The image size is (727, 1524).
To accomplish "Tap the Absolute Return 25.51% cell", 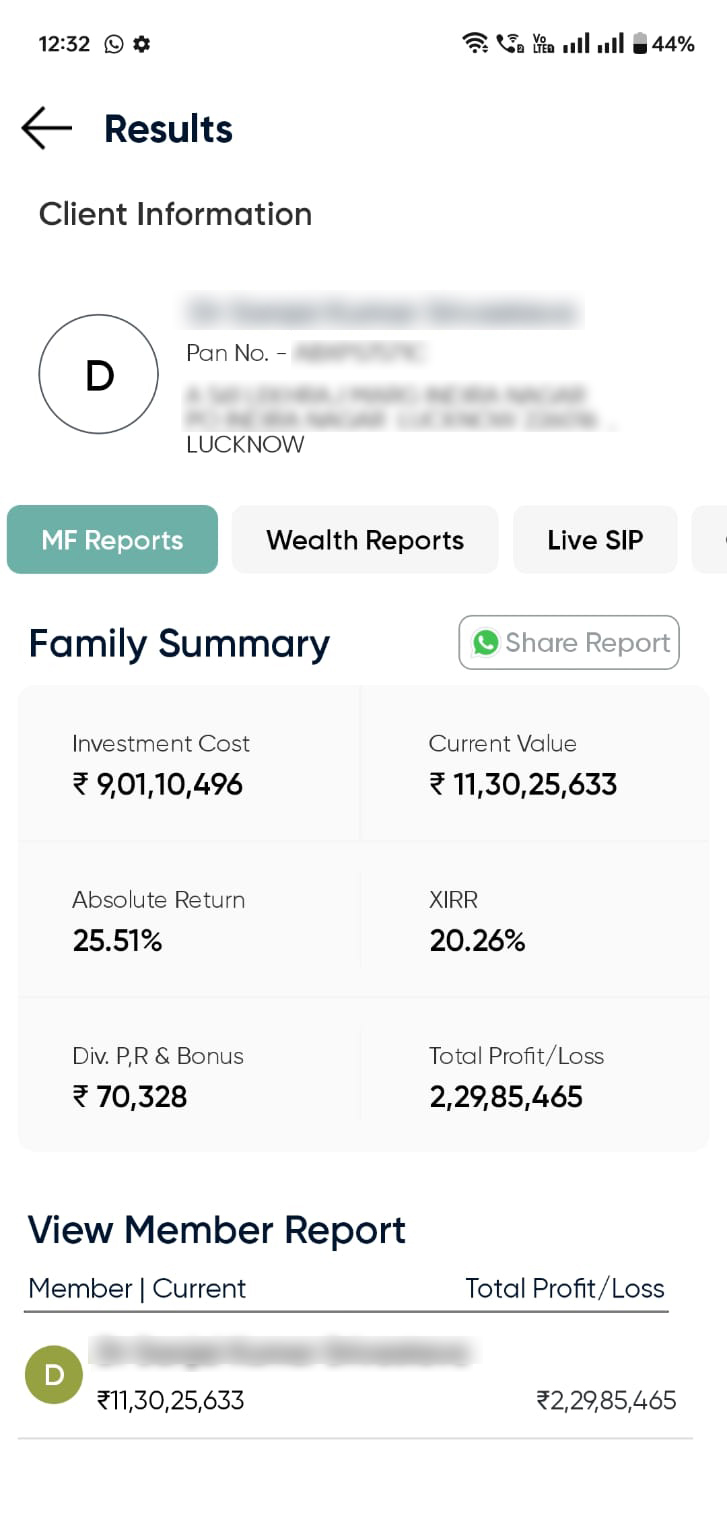I will point(188,921).
